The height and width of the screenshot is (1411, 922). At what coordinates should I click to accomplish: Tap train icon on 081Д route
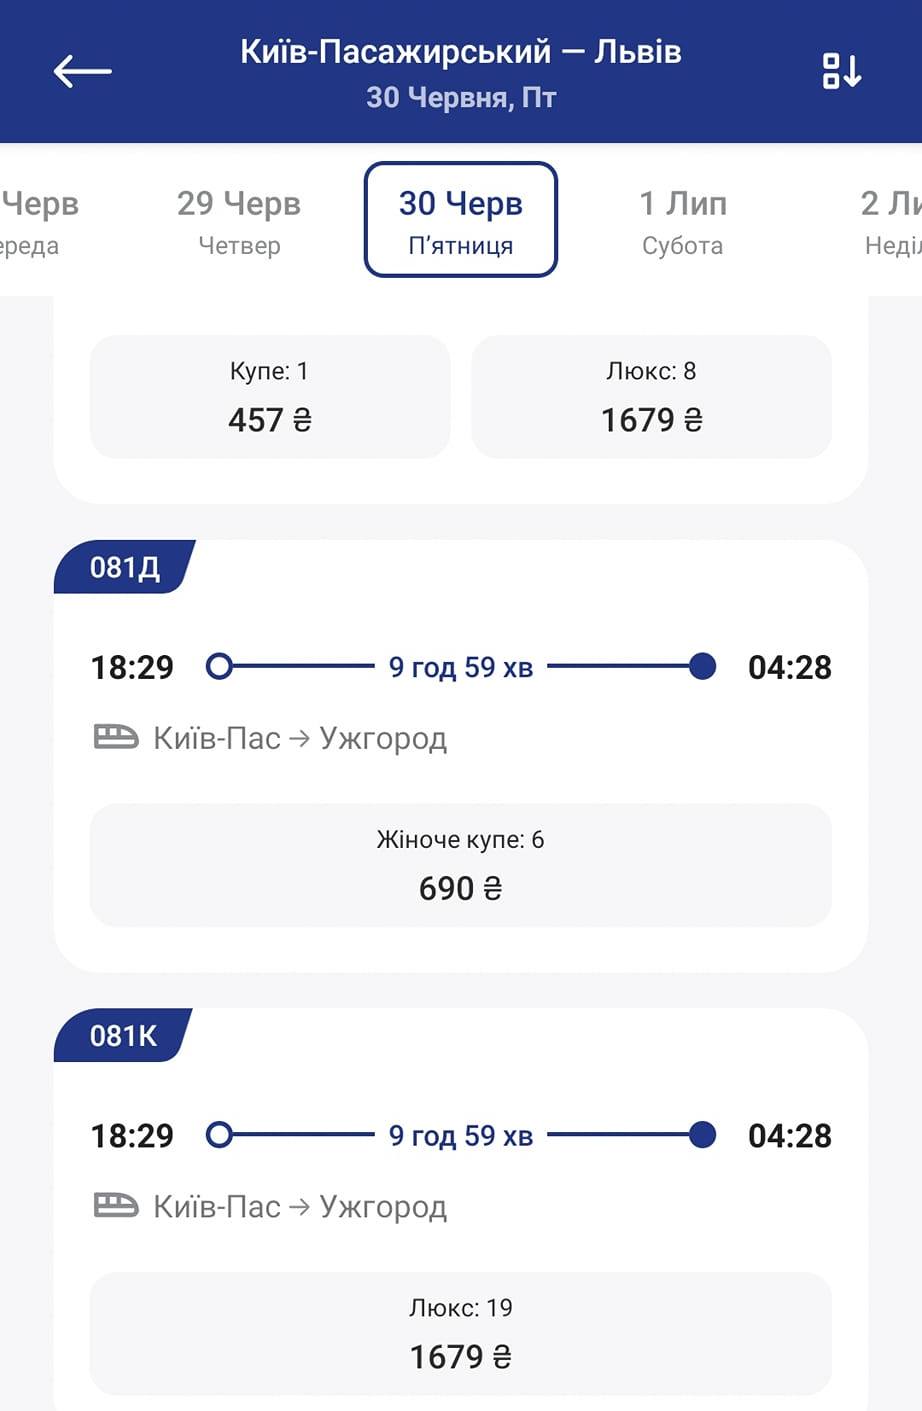click(115, 738)
